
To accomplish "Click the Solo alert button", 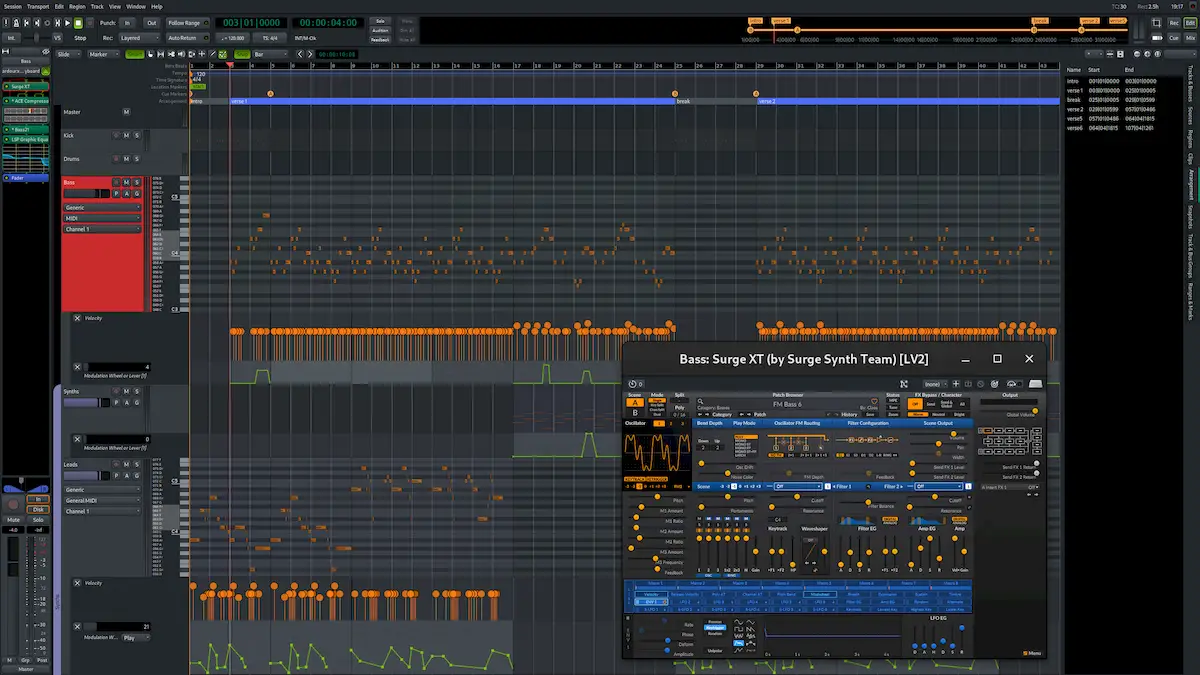I will 380,20.
